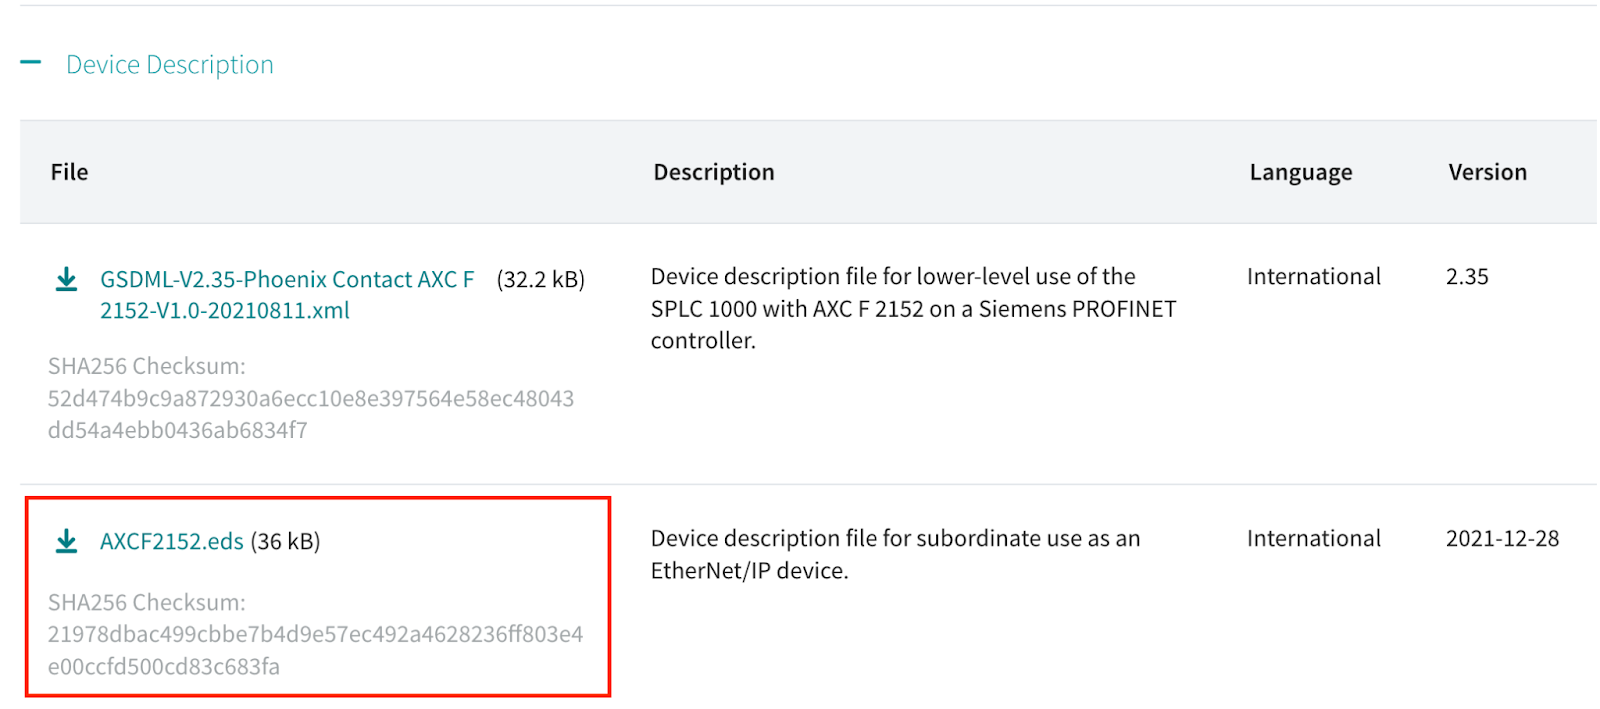Click the Device Description heading
Viewport: 1600px width, 709px height.
[170, 65]
